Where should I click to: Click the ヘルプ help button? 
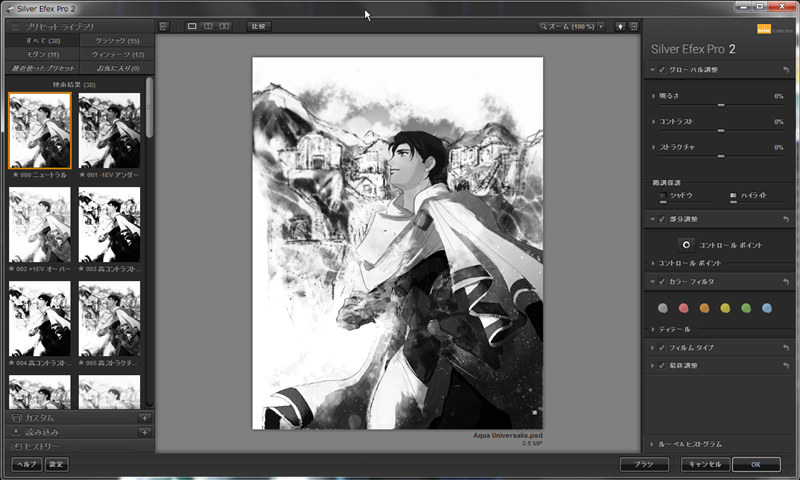[x=27, y=464]
